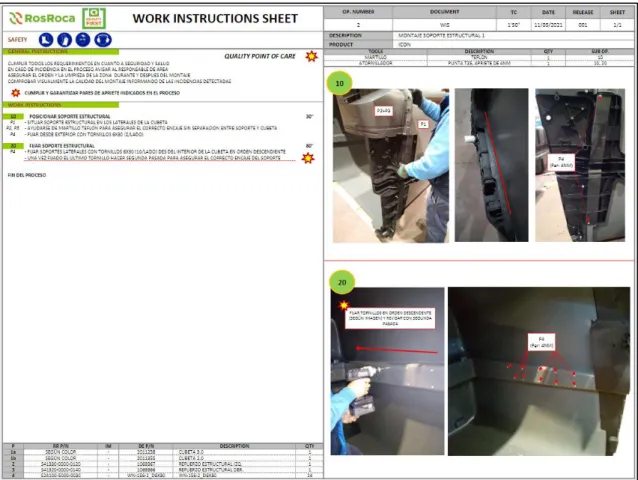Click the 'OP. NUMBER' column header

(x=358, y=12)
